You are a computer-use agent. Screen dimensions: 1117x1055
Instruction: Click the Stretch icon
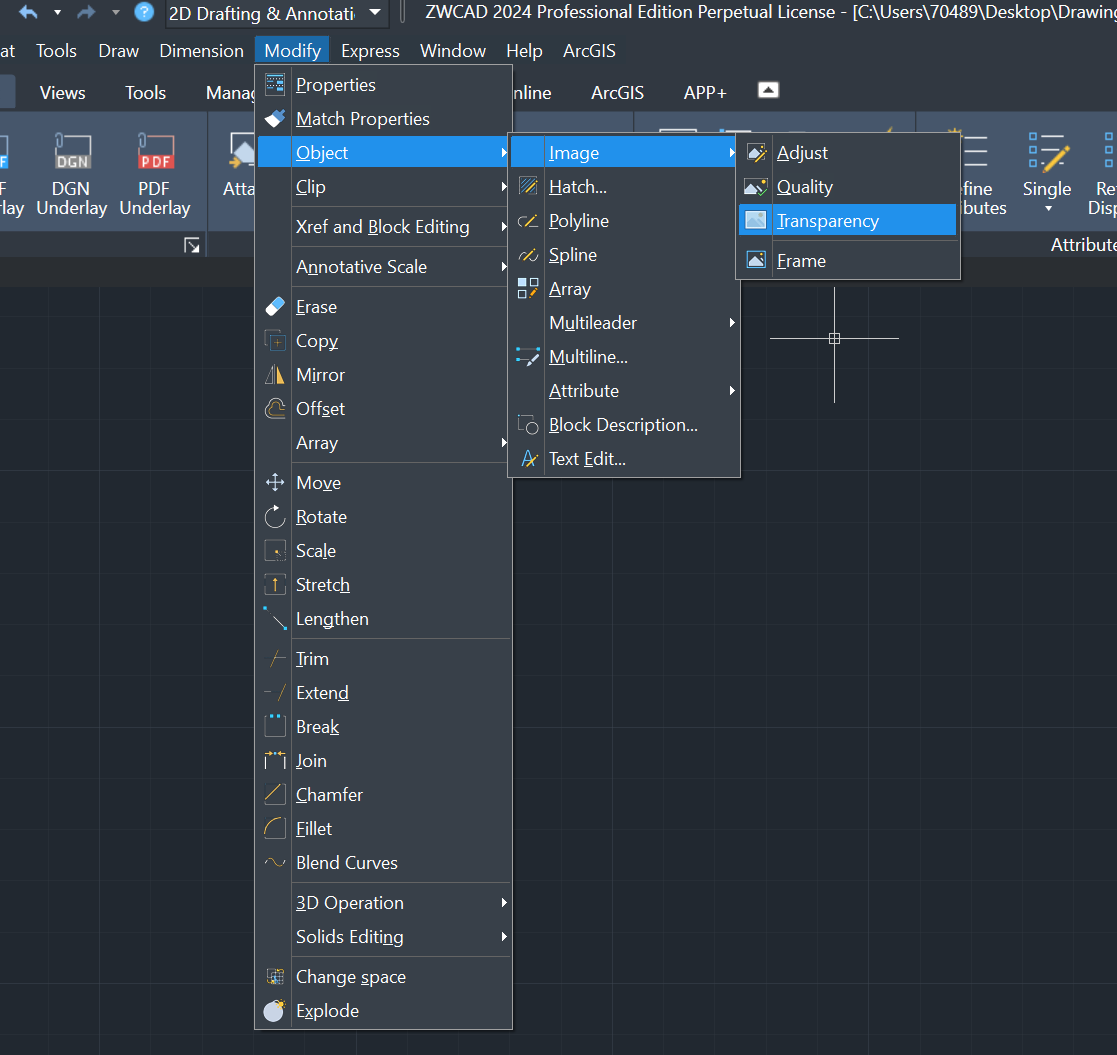pyautogui.click(x=275, y=585)
